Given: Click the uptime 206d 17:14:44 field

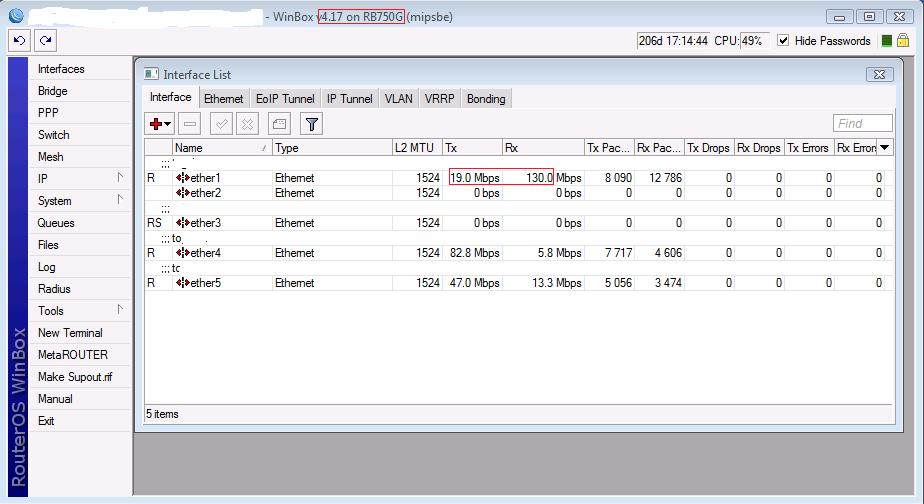Looking at the screenshot, I should click(x=673, y=41).
